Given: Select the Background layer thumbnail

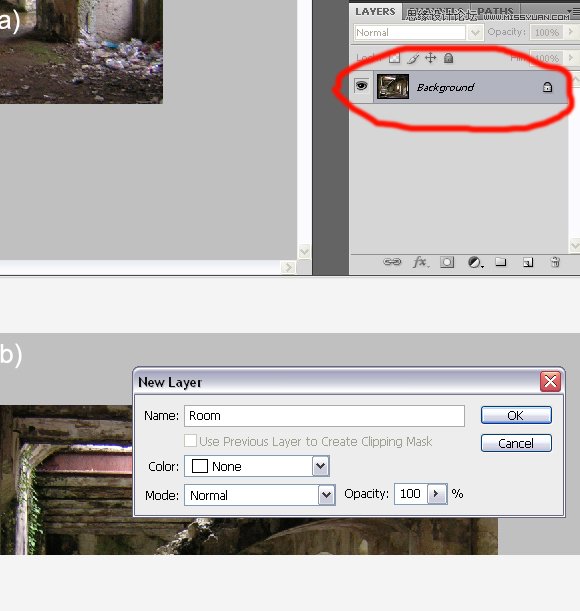Looking at the screenshot, I should (393, 86).
